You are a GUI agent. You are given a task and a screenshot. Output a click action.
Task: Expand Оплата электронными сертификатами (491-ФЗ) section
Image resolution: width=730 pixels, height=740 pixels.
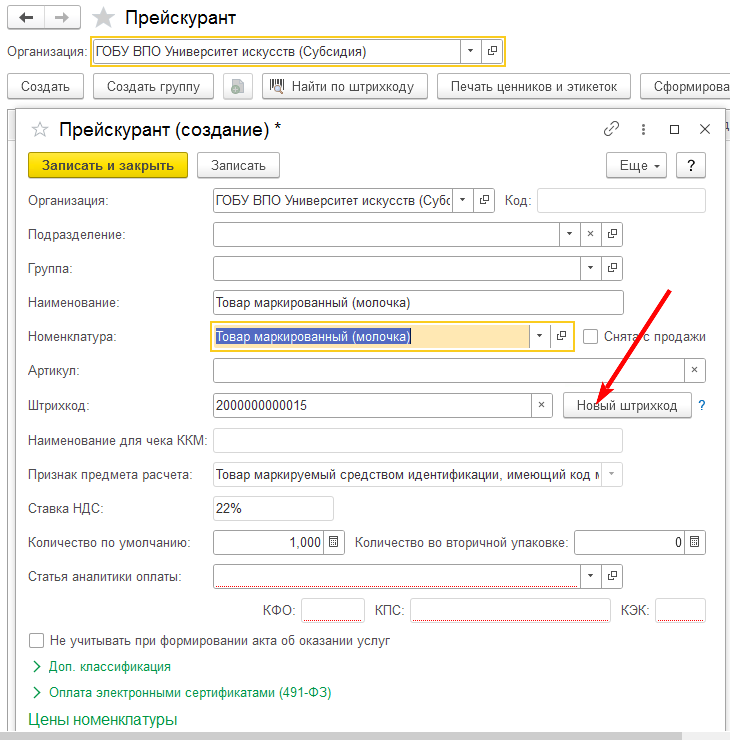tap(37, 692)
